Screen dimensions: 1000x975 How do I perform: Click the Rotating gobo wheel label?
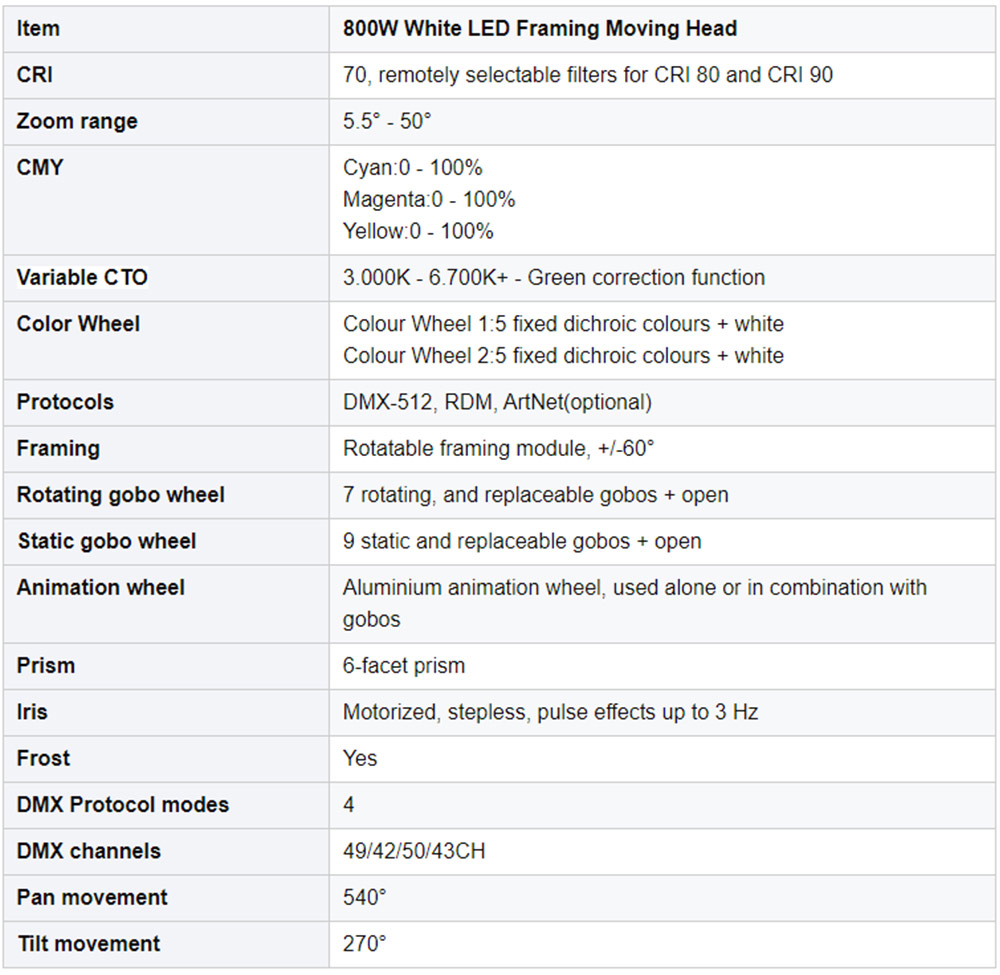pyautogui.click(x=121, y=495)
